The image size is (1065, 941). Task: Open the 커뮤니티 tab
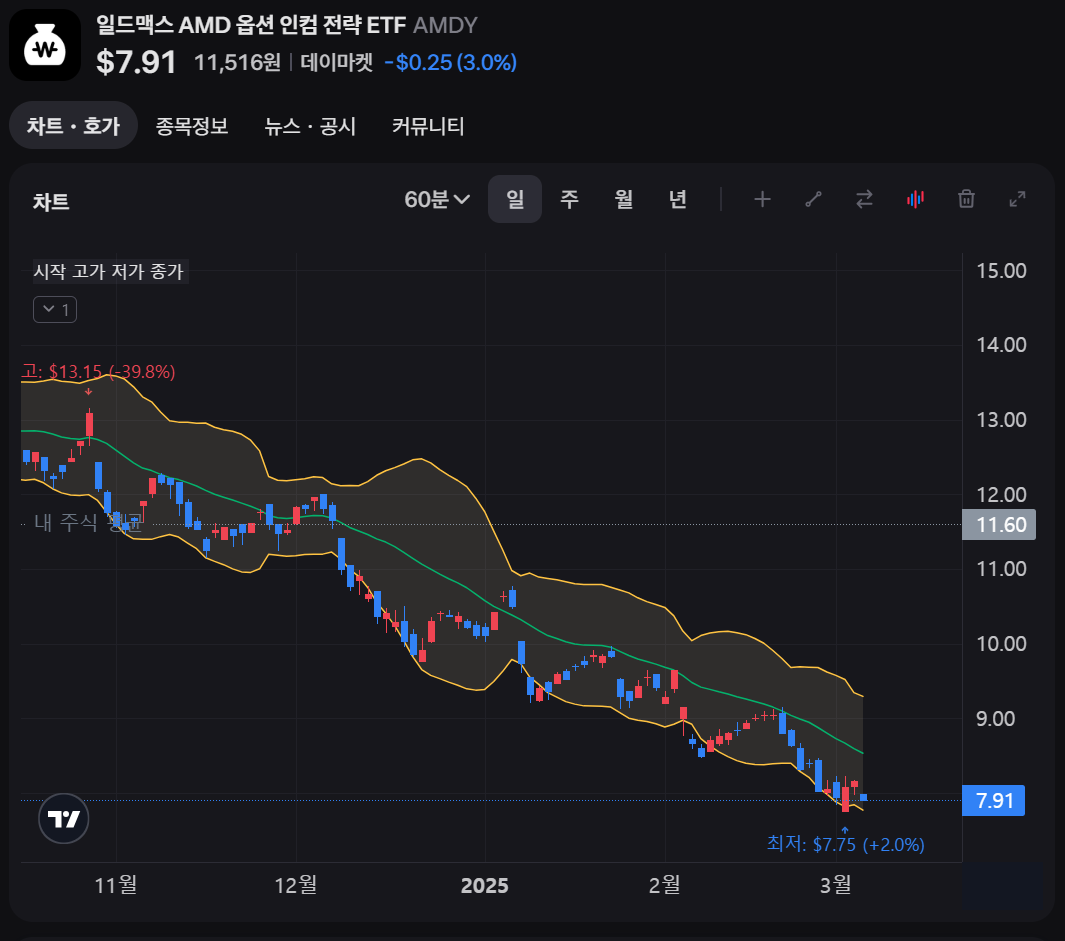(428, 126)
